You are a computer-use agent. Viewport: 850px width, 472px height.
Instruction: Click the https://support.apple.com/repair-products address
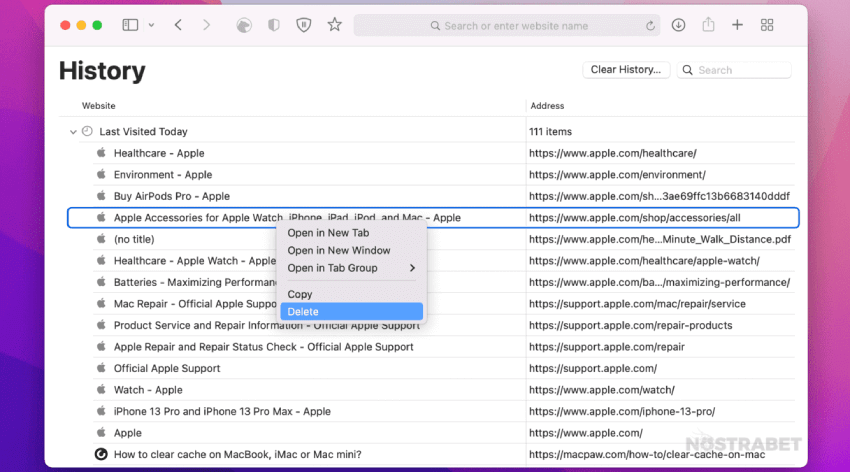[x=630, y=325]
